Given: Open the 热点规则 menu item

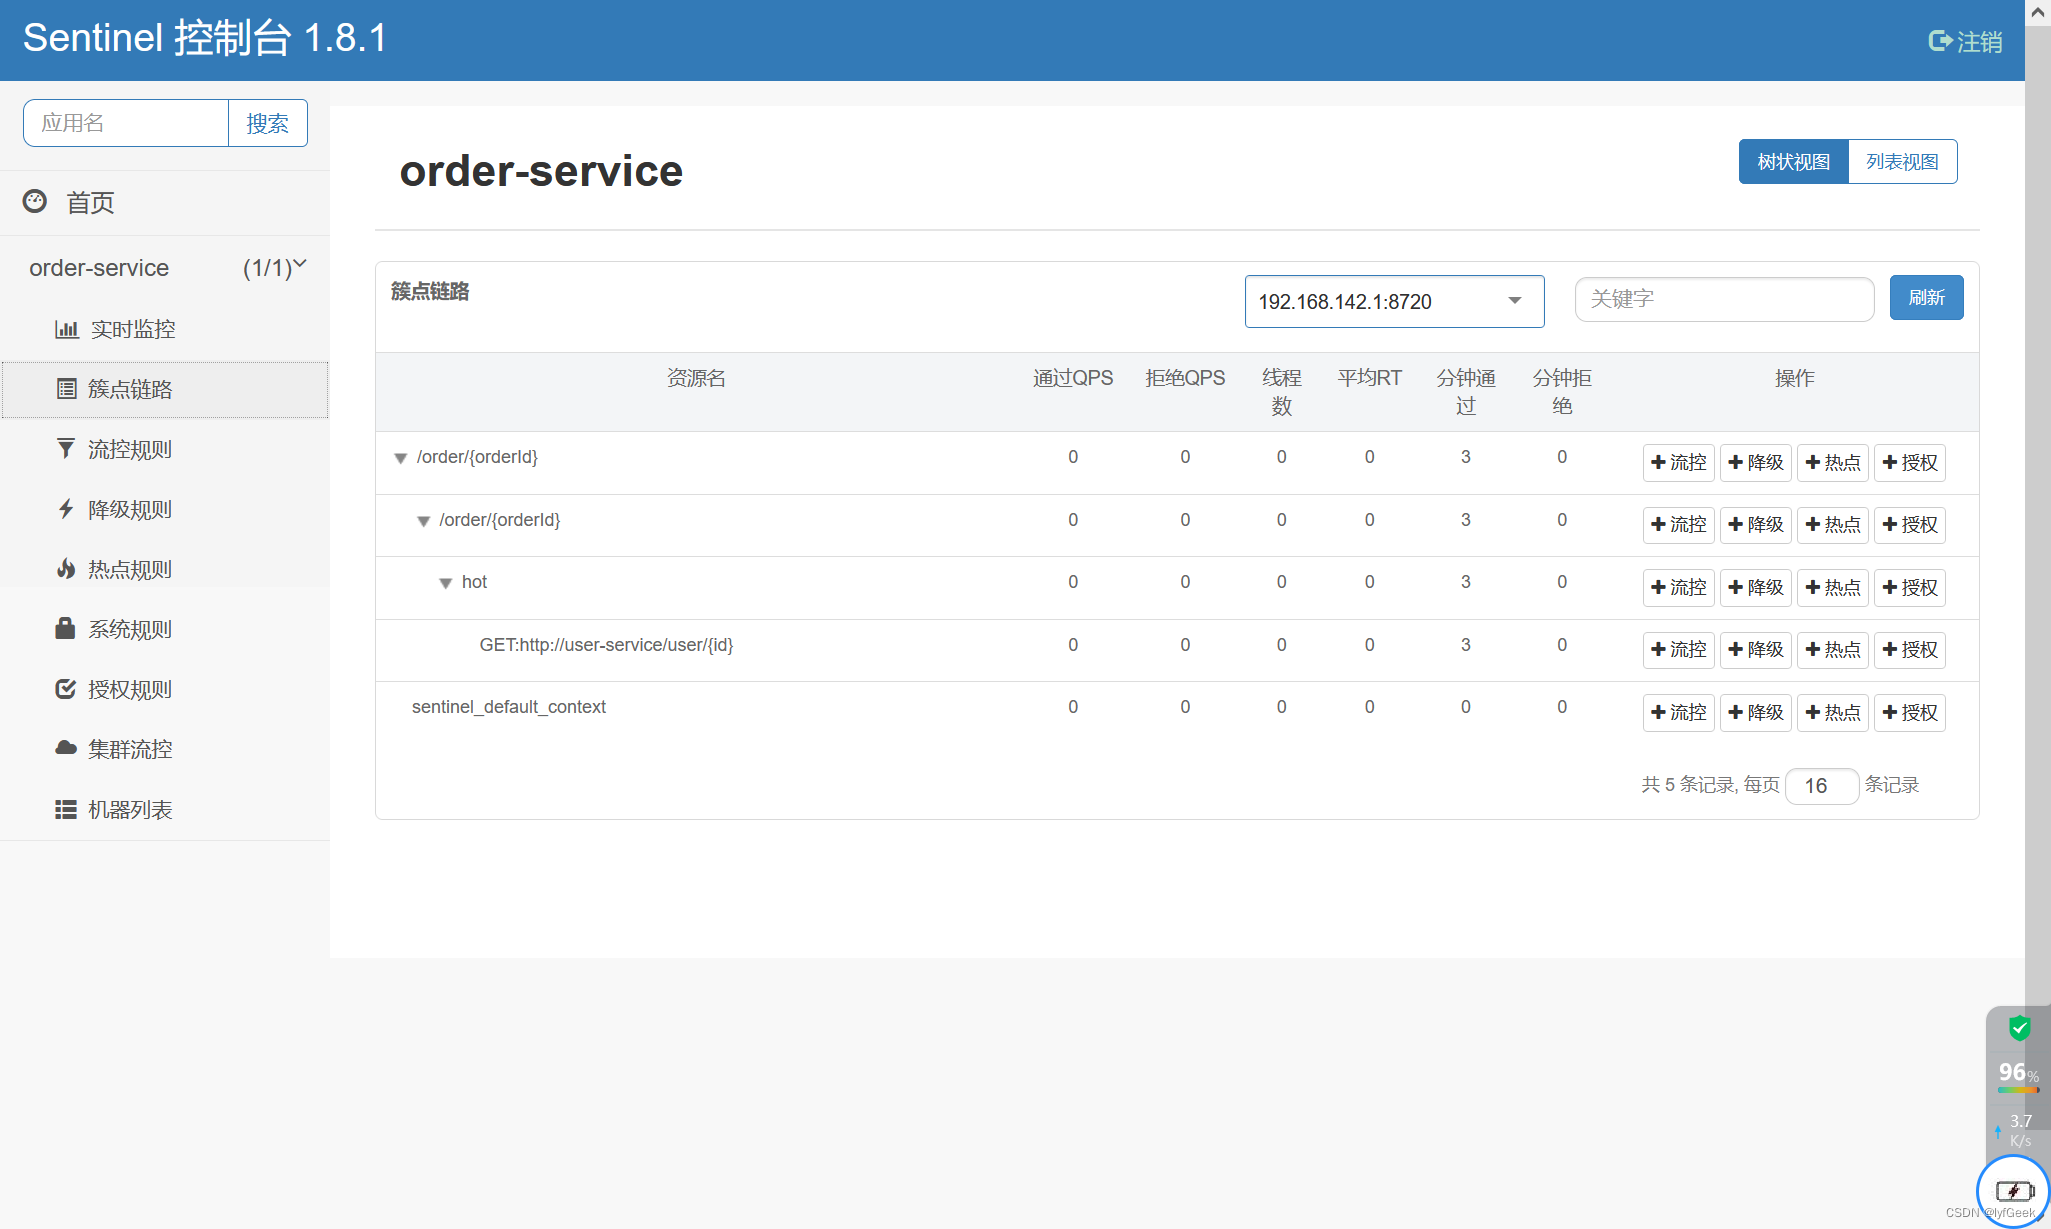Looking at the screenshot, I should (164, 569).
